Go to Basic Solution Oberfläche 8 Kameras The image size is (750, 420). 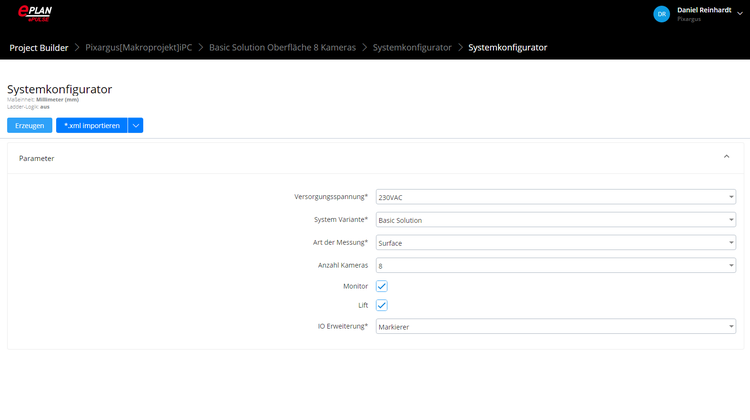pos(282,47)
